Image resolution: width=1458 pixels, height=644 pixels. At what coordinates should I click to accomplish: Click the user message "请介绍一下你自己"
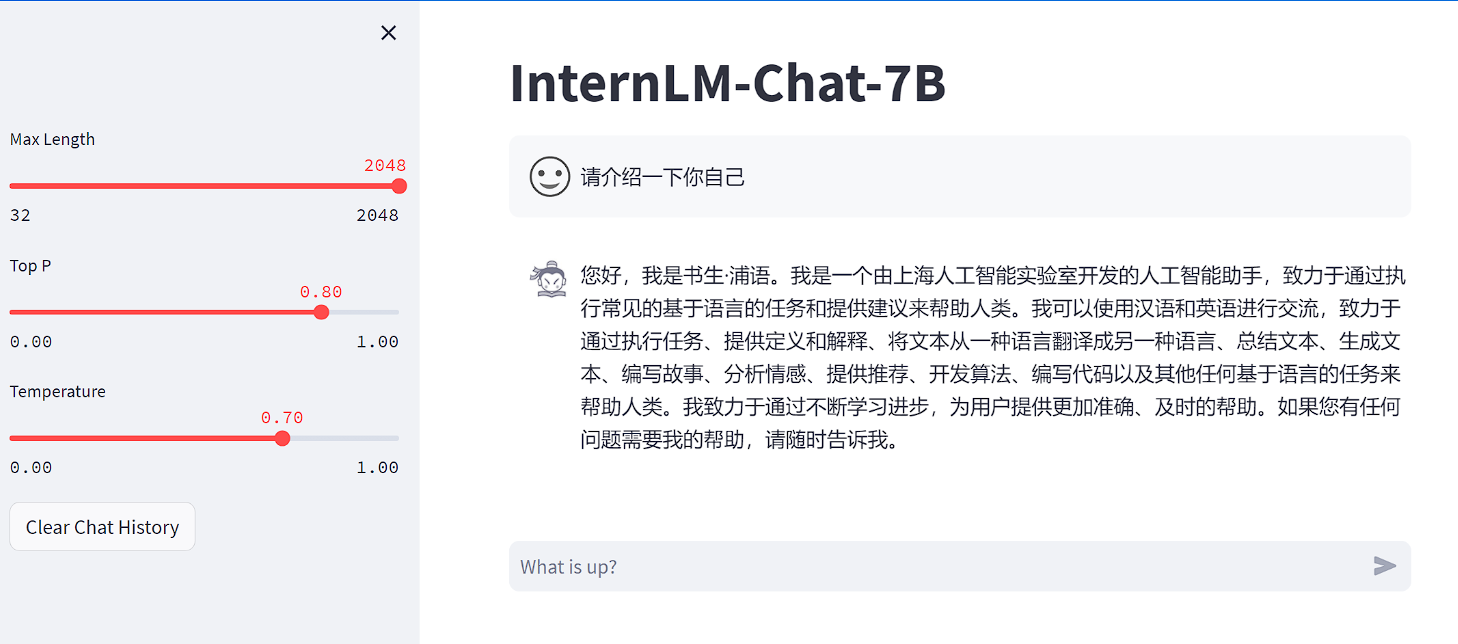[663, 178]
